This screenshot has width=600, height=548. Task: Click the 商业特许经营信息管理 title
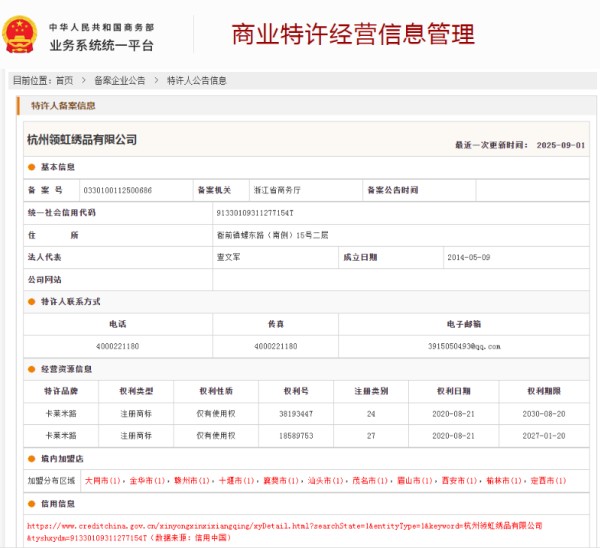pyautogui.click(x=353, y=34)
